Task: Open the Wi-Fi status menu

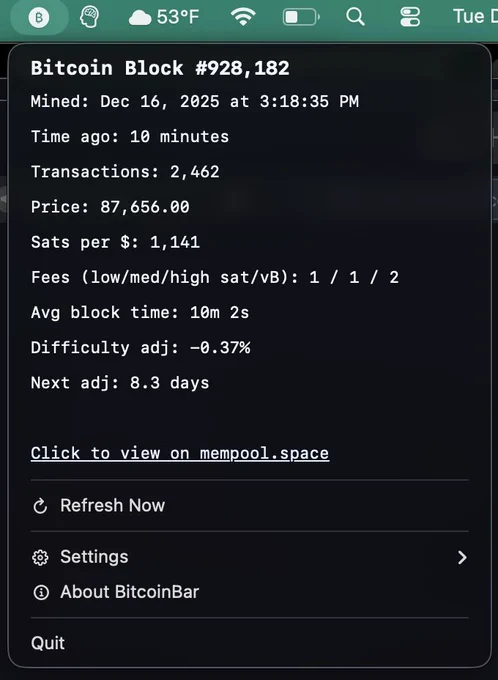Action: pos(243,17)
